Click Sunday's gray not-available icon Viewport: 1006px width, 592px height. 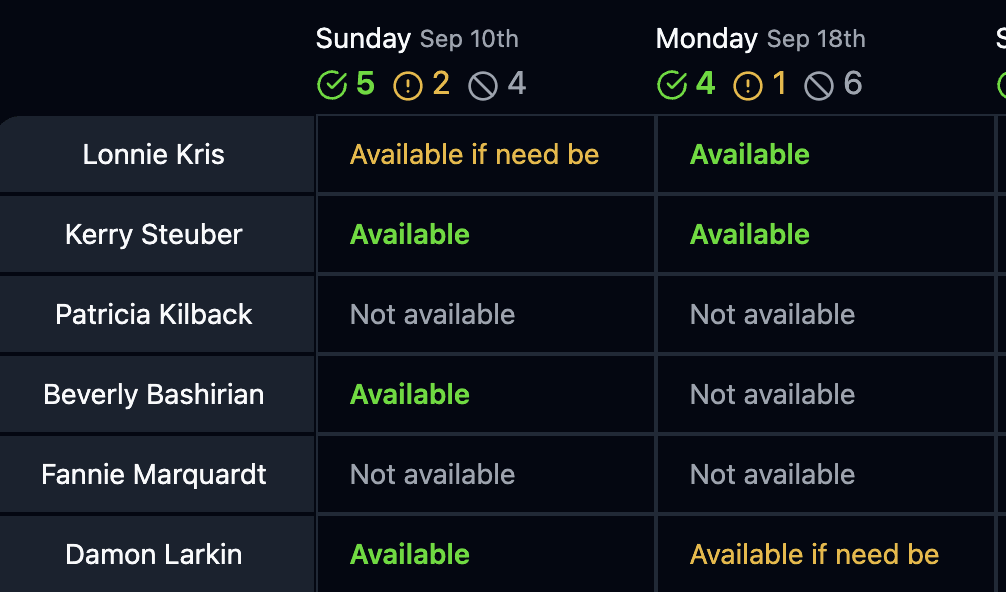pyautogui.click(x=483, y=85)
